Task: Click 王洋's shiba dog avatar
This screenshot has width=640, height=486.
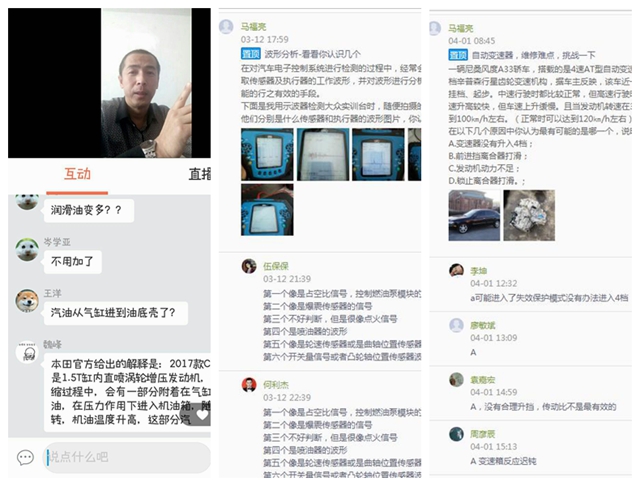Action: point(27,301)
